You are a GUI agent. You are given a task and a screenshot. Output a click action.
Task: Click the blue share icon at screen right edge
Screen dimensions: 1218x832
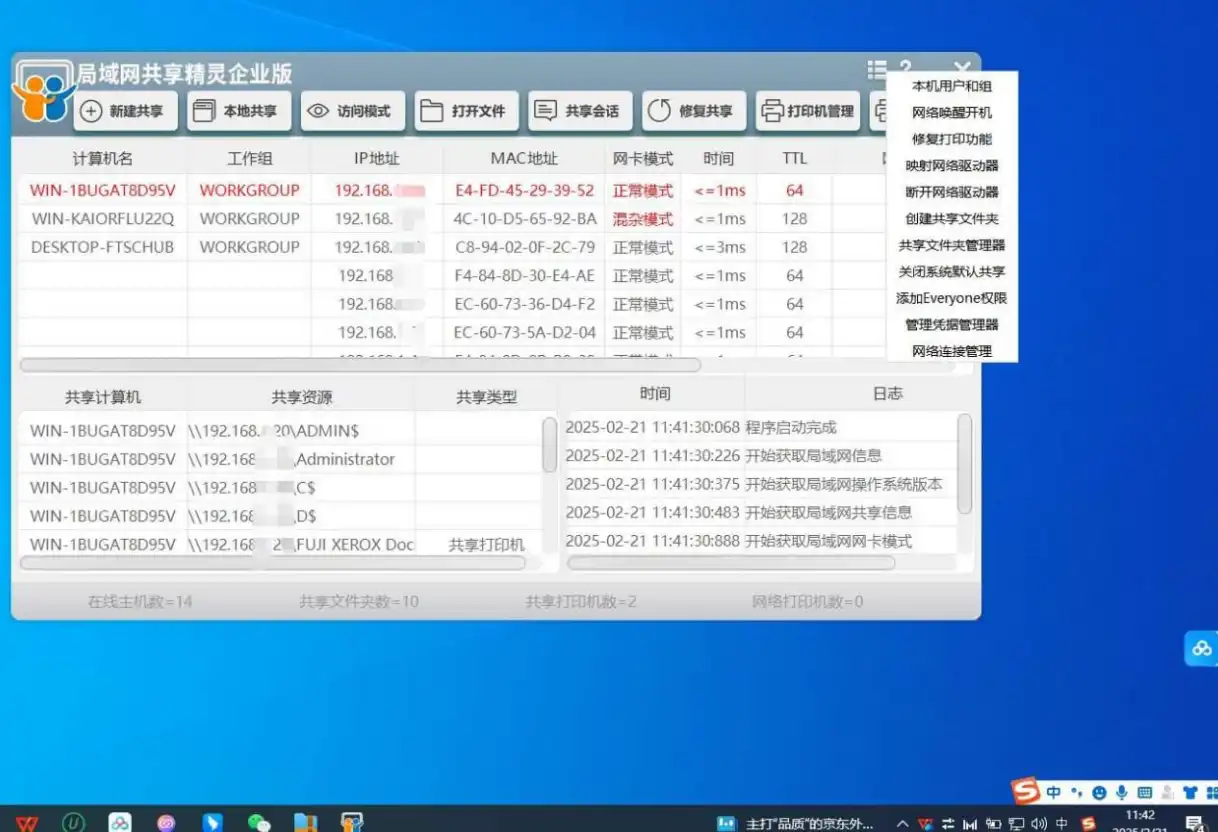click(x=1203, y=648)
